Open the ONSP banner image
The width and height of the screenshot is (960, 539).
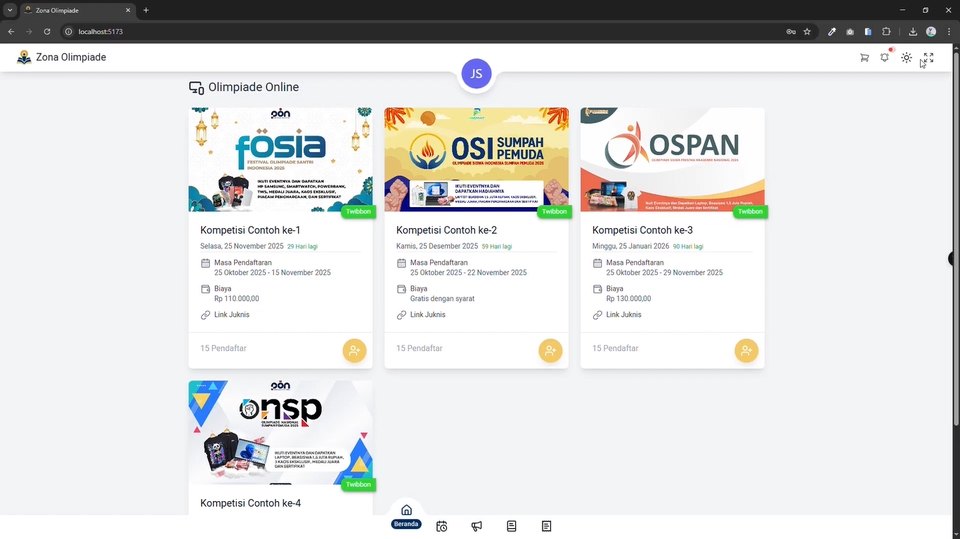pyautogui.click(x=280, y=432)
